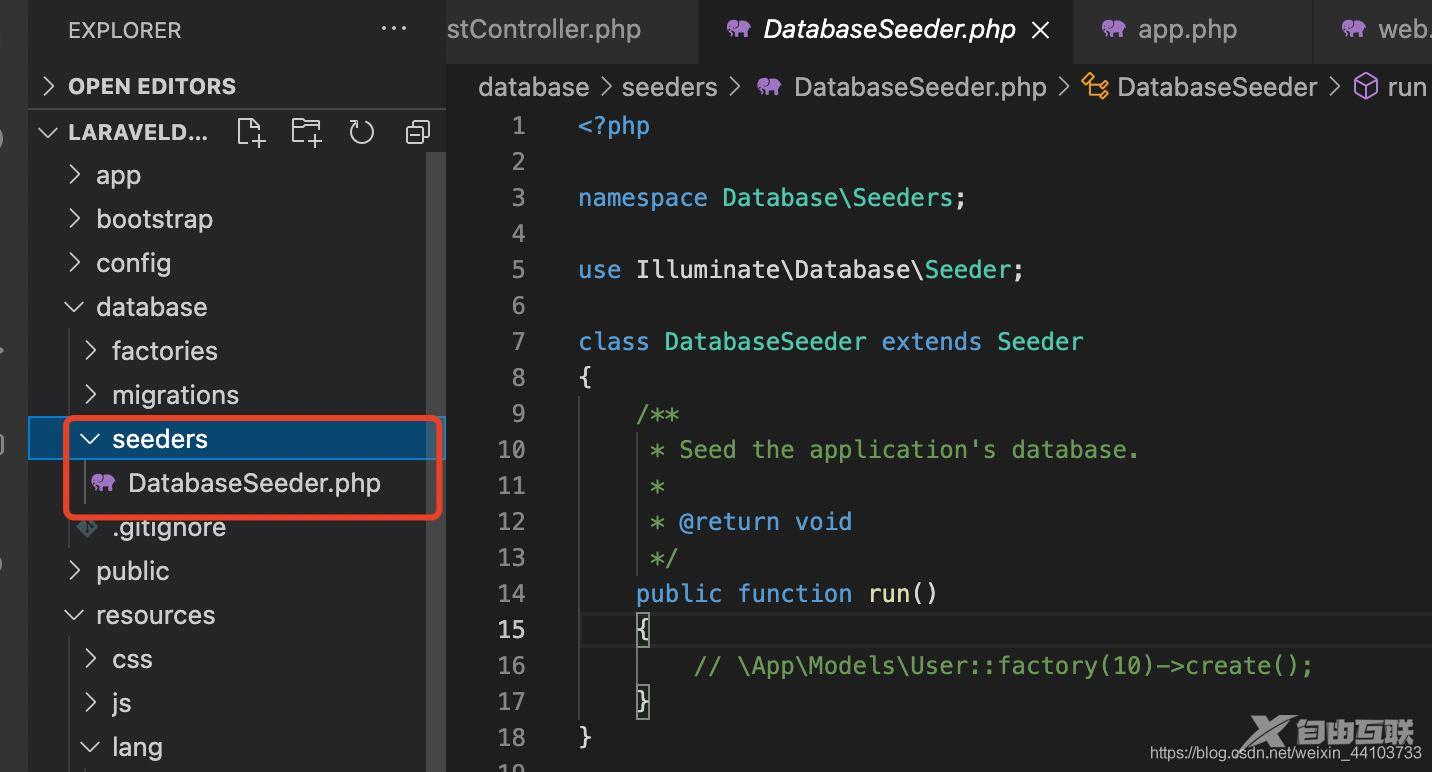Click the PHP file icon in the breadcrumb

[x=769, y=87]
